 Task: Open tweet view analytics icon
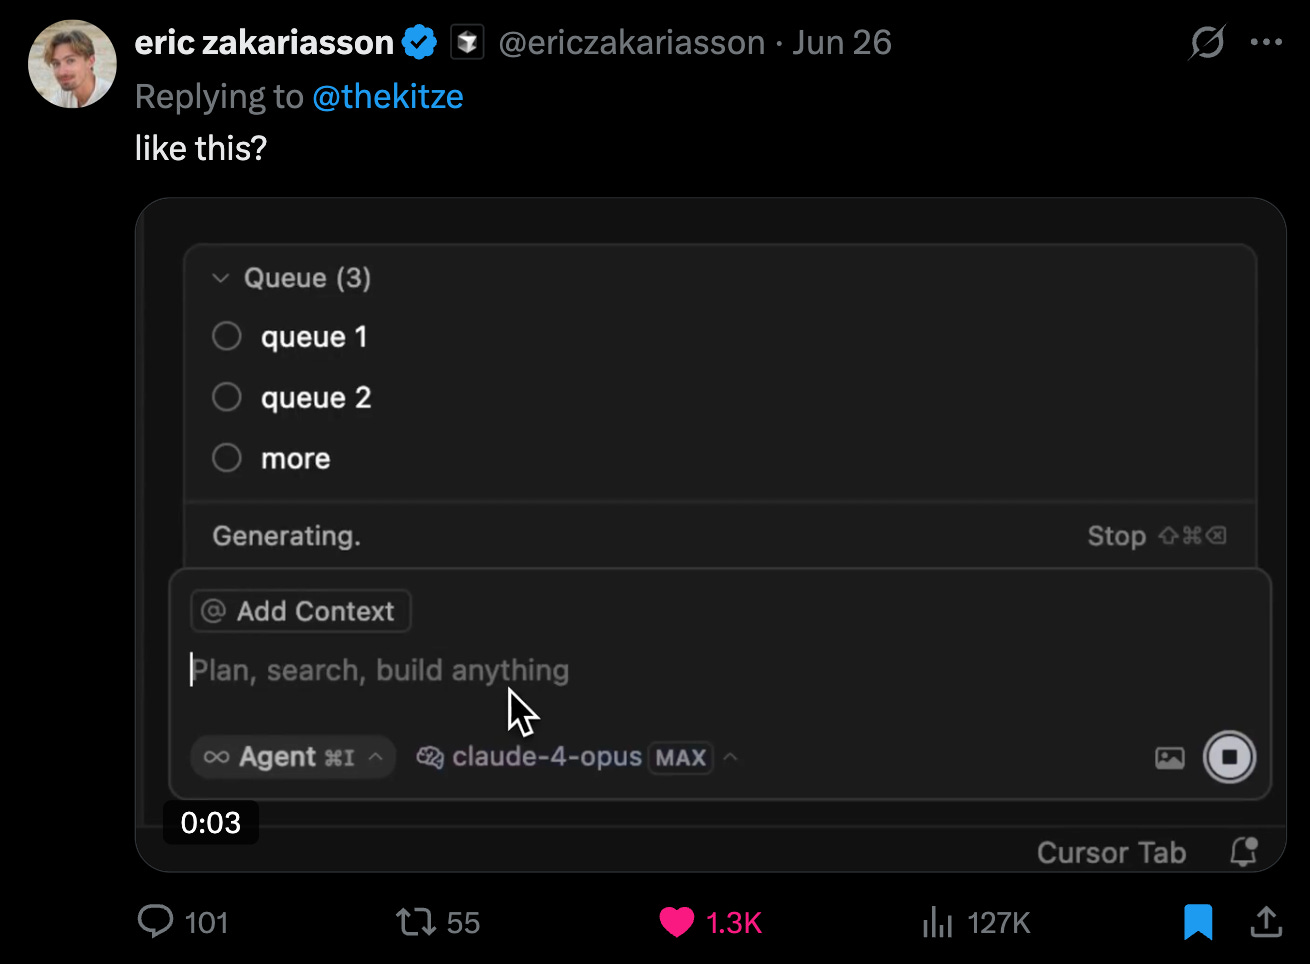(x=936, y=921)
